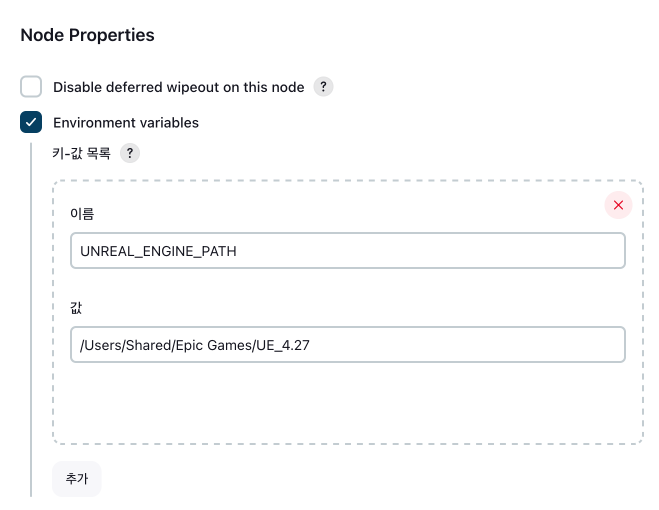The height and width of the screenshot is (510, 659).
Task: Enable Disable deferred wipeout checkbox
Action: [31, 87]
